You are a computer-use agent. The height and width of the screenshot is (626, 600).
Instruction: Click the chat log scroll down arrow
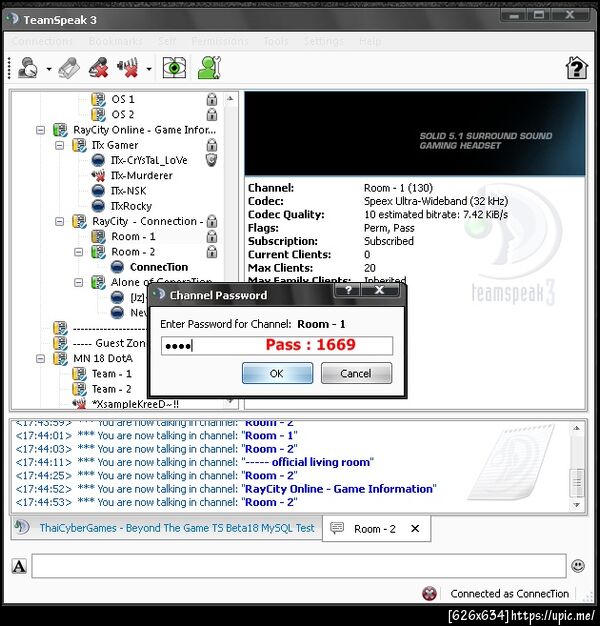[x=576, y=505]
